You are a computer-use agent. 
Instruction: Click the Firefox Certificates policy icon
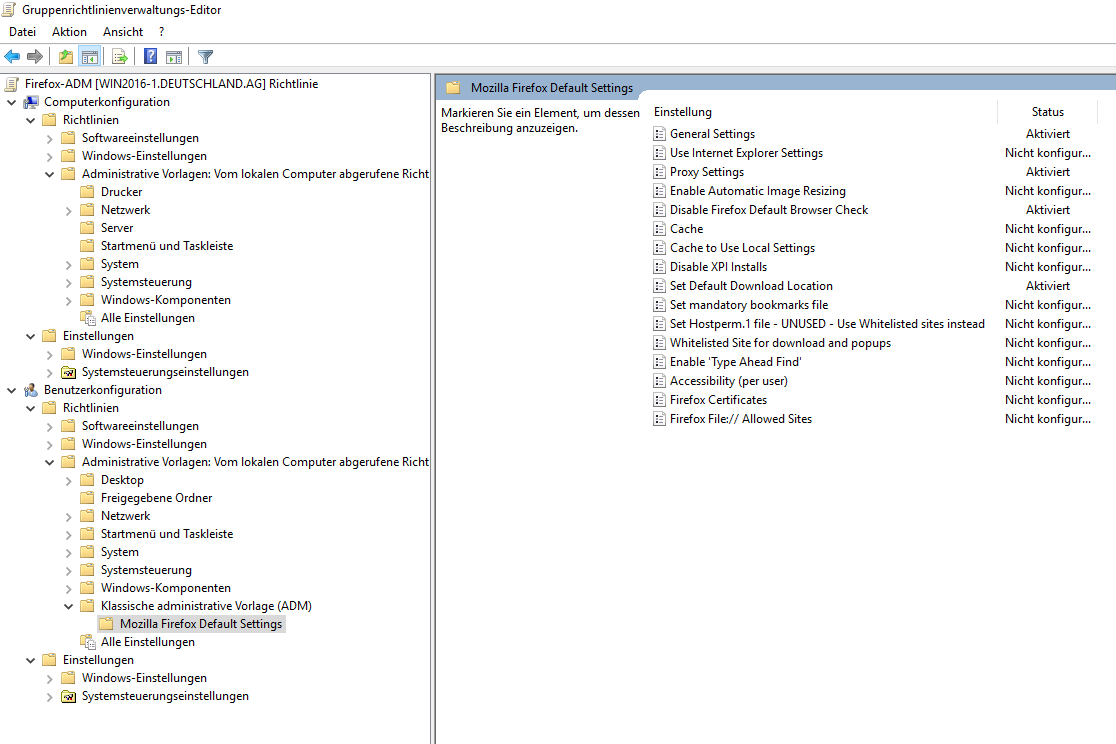660,400
